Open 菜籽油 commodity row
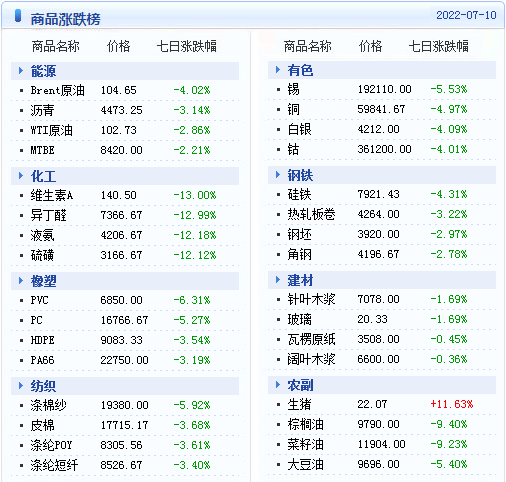Image resolution: width=506 pixels, height=482 pixels. pyautogui.click(x=382, y=444)
